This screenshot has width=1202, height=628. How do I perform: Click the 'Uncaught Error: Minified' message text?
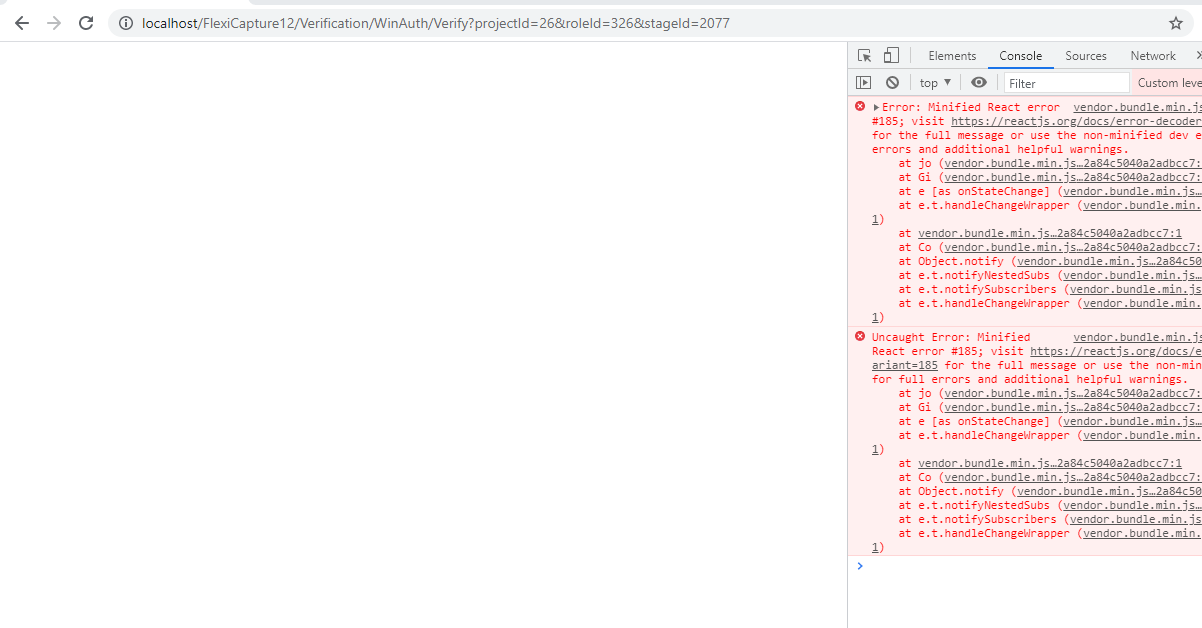point(951,337)
